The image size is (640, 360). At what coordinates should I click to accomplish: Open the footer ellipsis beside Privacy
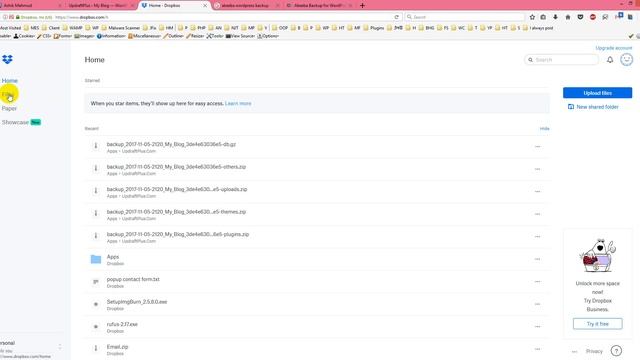[x=574, y=351]
